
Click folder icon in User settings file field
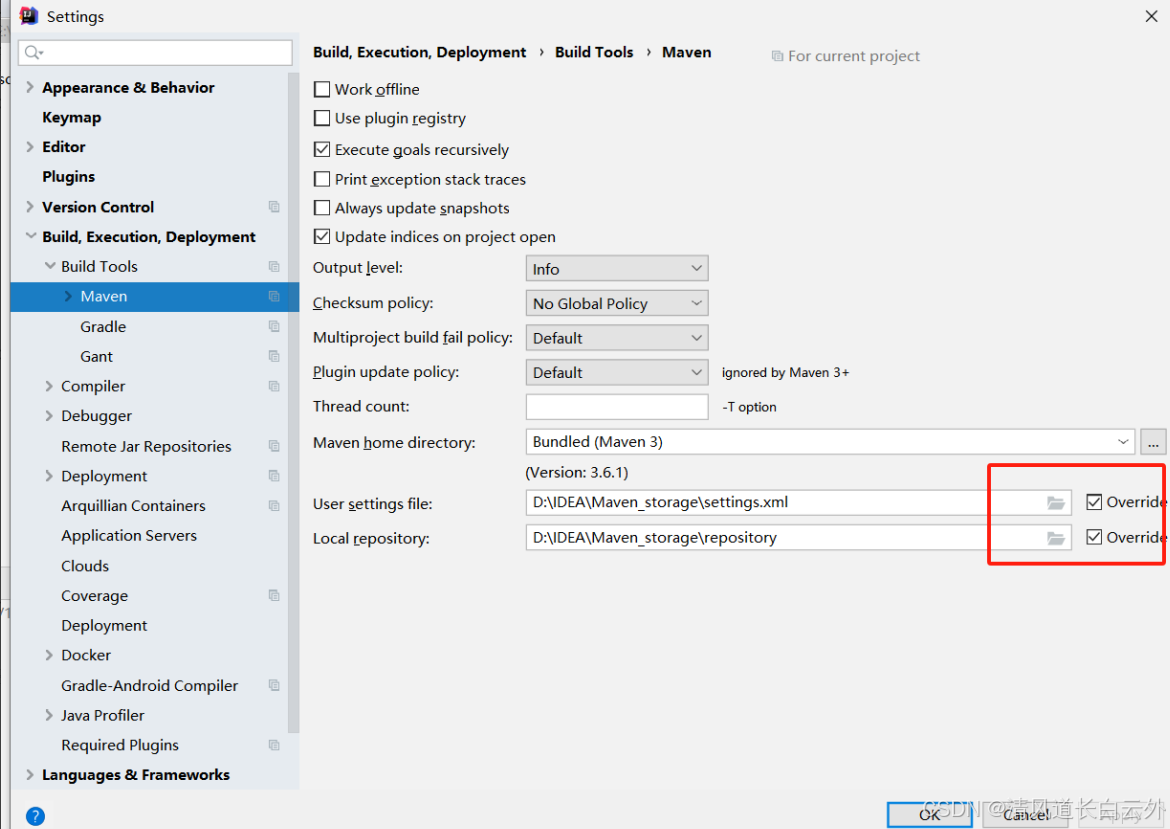point(1055,503)
